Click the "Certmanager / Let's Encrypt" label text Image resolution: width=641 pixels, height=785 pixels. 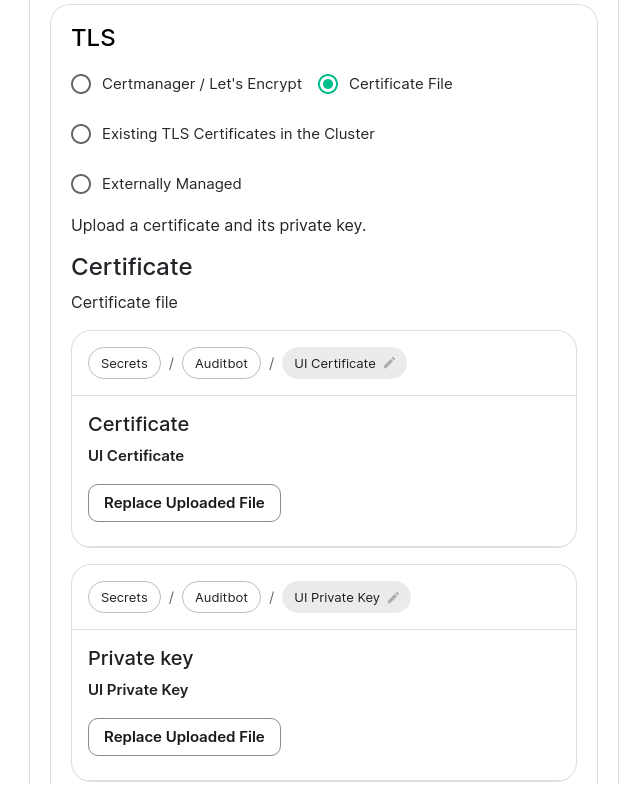(202, 84)
